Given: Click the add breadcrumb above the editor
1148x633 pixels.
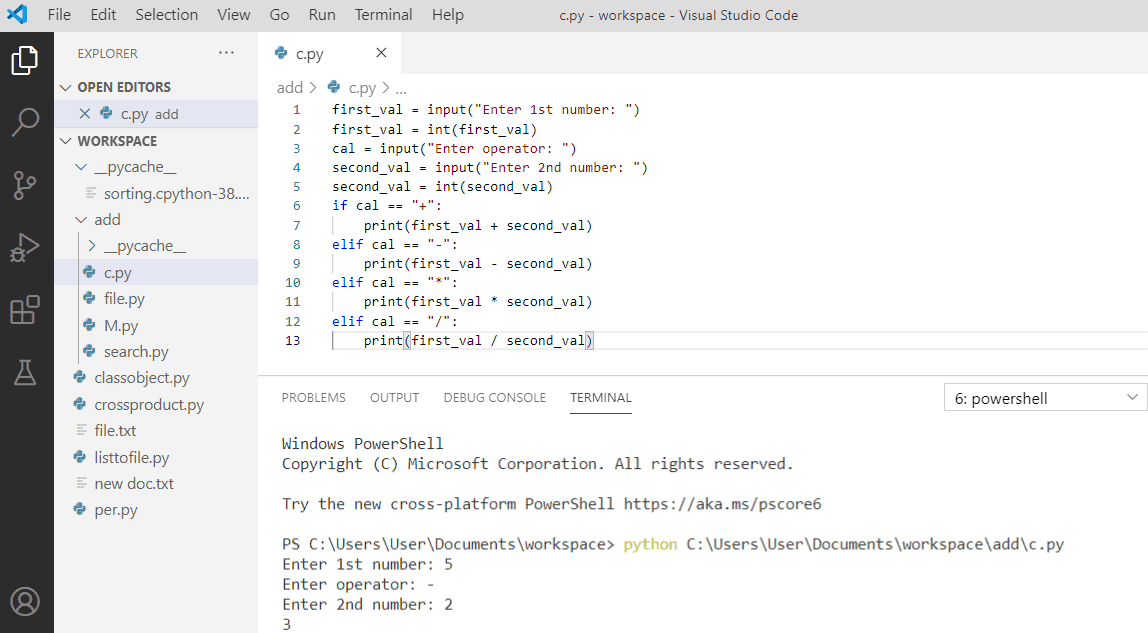Looking at the screenshot, I should (x=289, y=87).
